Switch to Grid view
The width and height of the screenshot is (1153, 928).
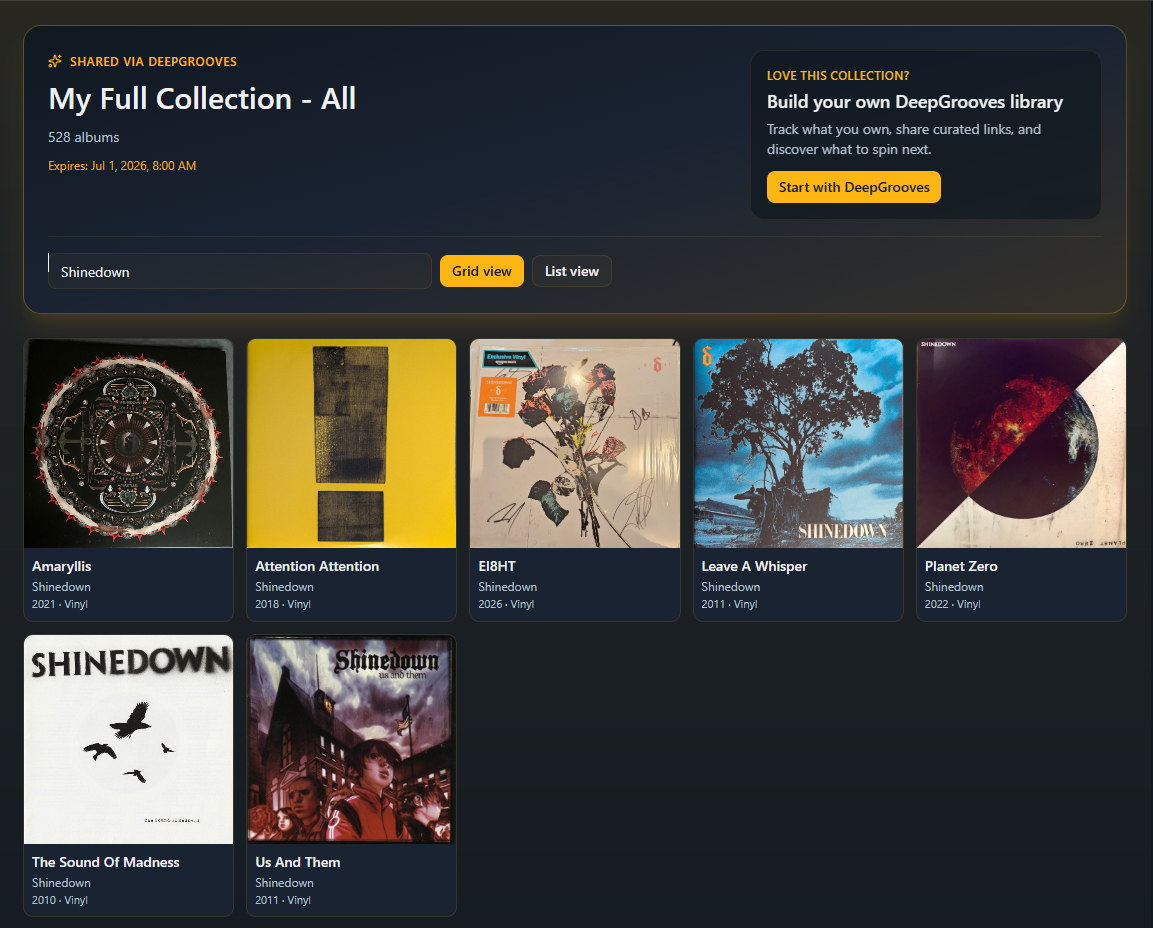pyautogui.click(x=482, y=271)
